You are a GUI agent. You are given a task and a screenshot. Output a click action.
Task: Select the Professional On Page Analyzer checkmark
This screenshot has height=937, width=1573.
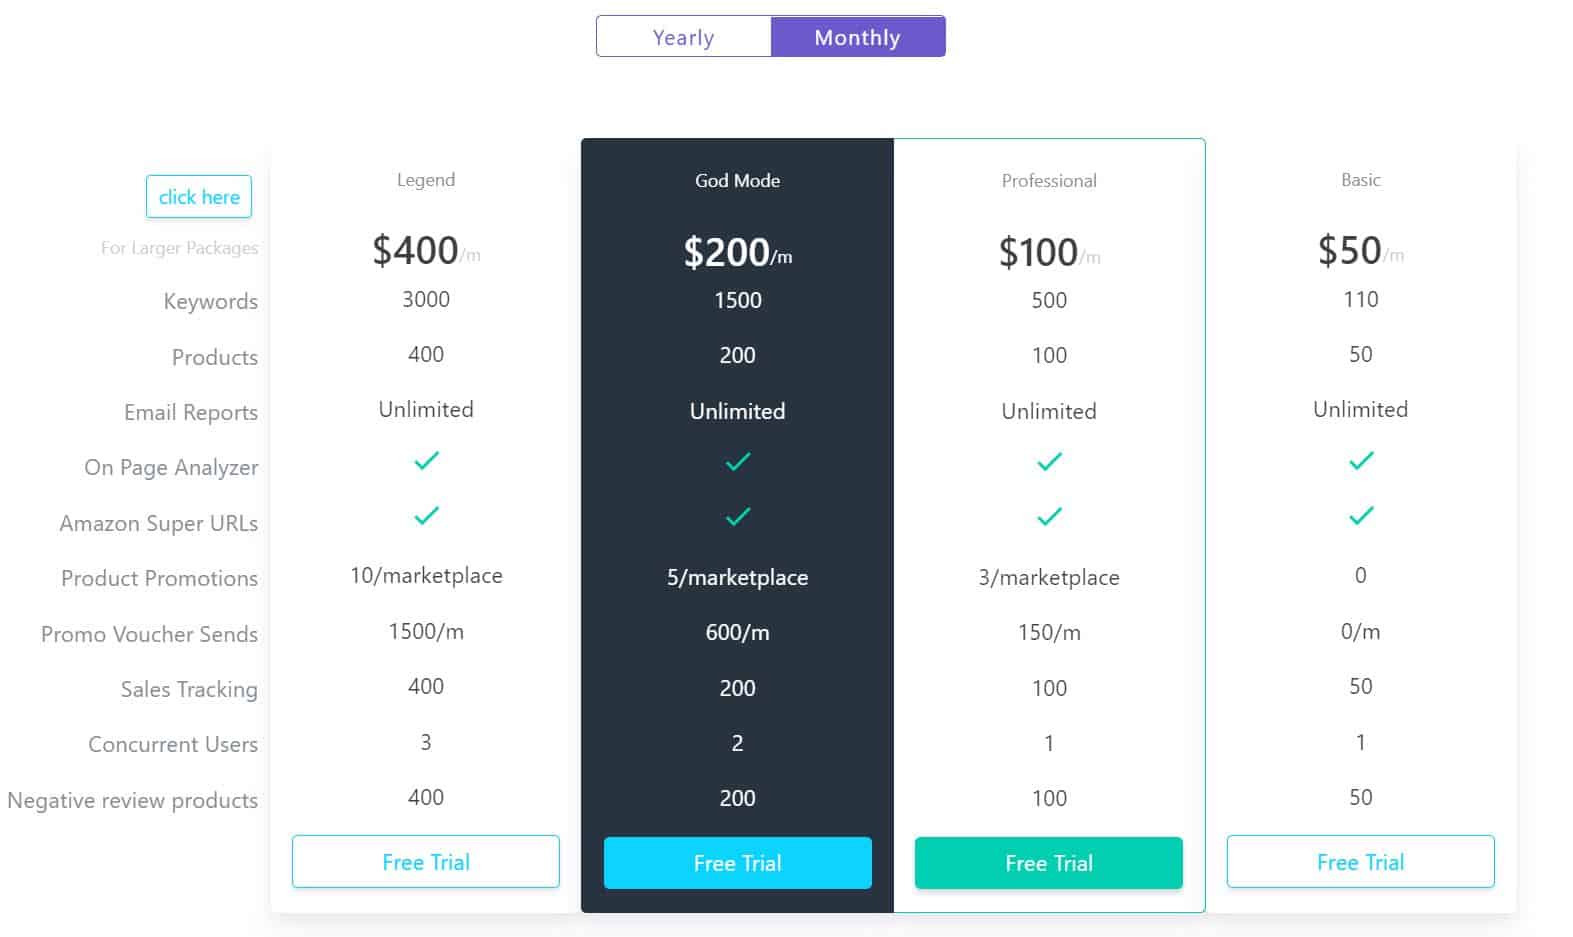(1048, 461)
